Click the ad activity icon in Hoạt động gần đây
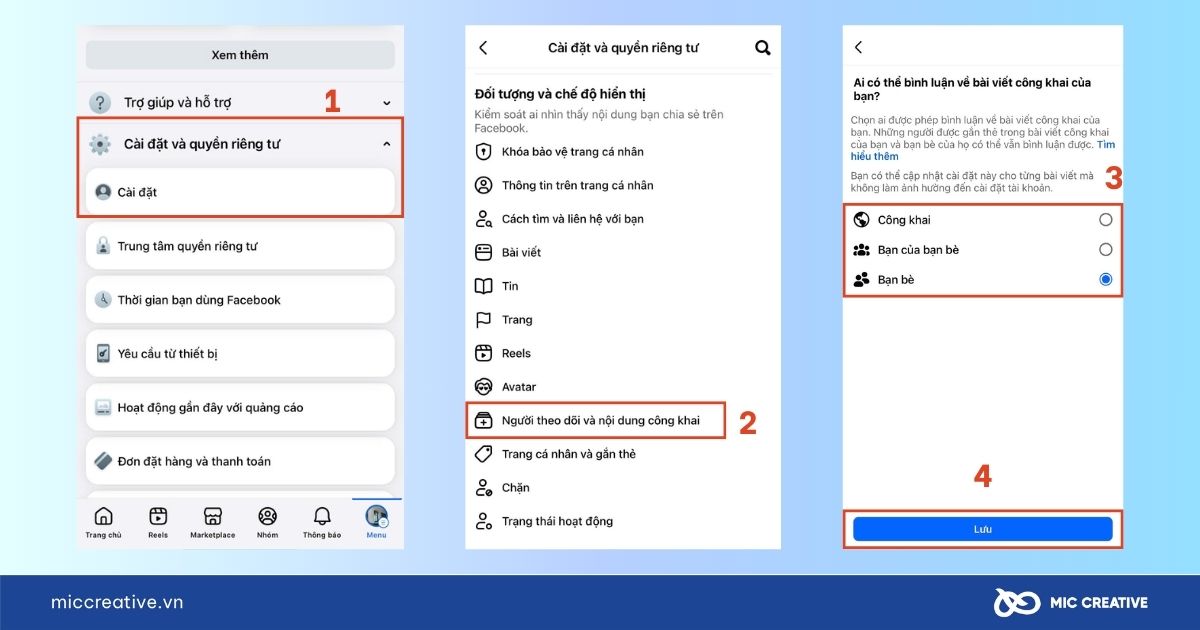Image resolution: width=1200 pixels, height=630 pixels. pos(103,408)
